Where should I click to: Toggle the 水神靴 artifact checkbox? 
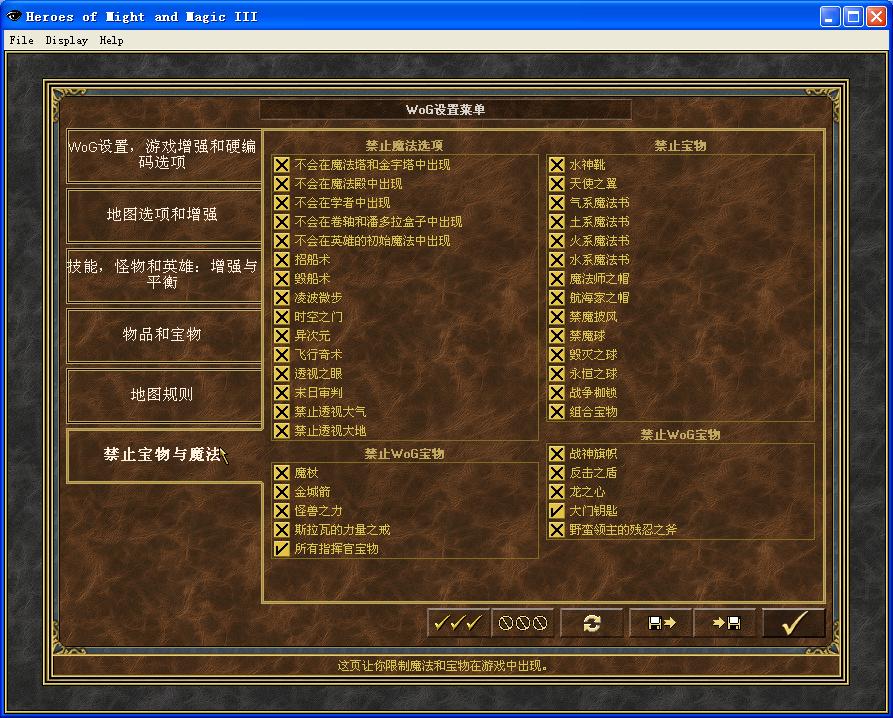(556, 165)
